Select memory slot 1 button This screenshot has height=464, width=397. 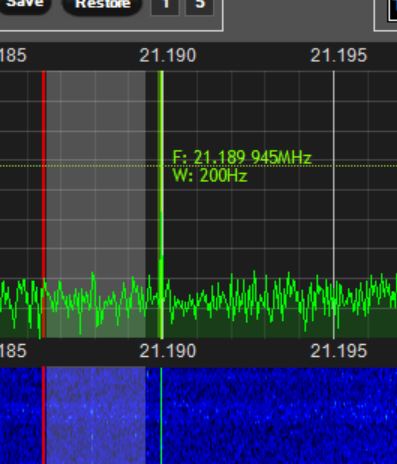pyautogui.click(x=165, y=6)
